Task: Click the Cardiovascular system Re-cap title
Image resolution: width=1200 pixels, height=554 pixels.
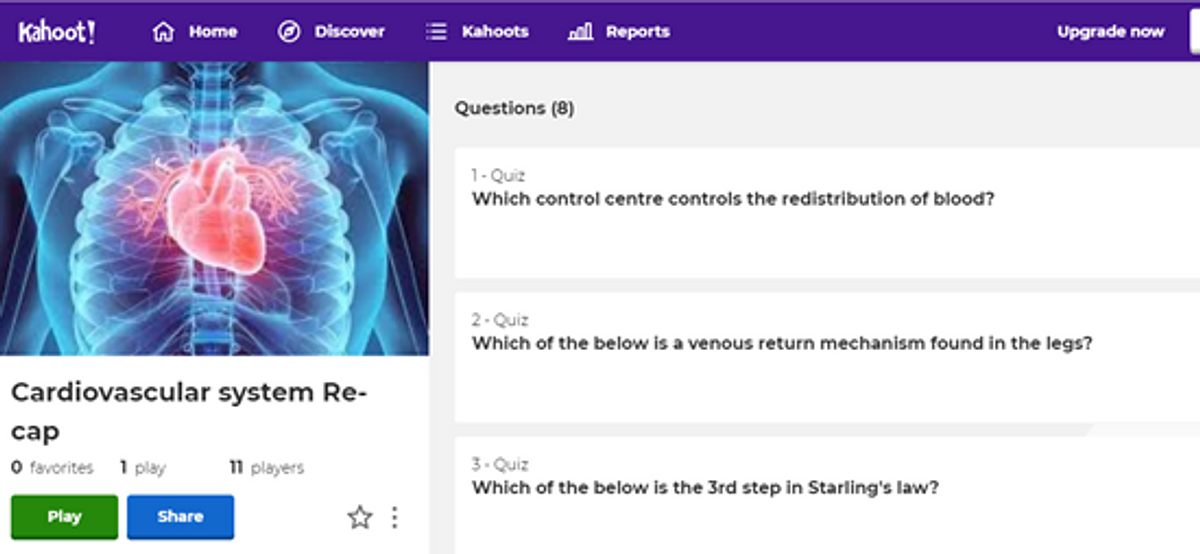Action: (x=189, y=411)
